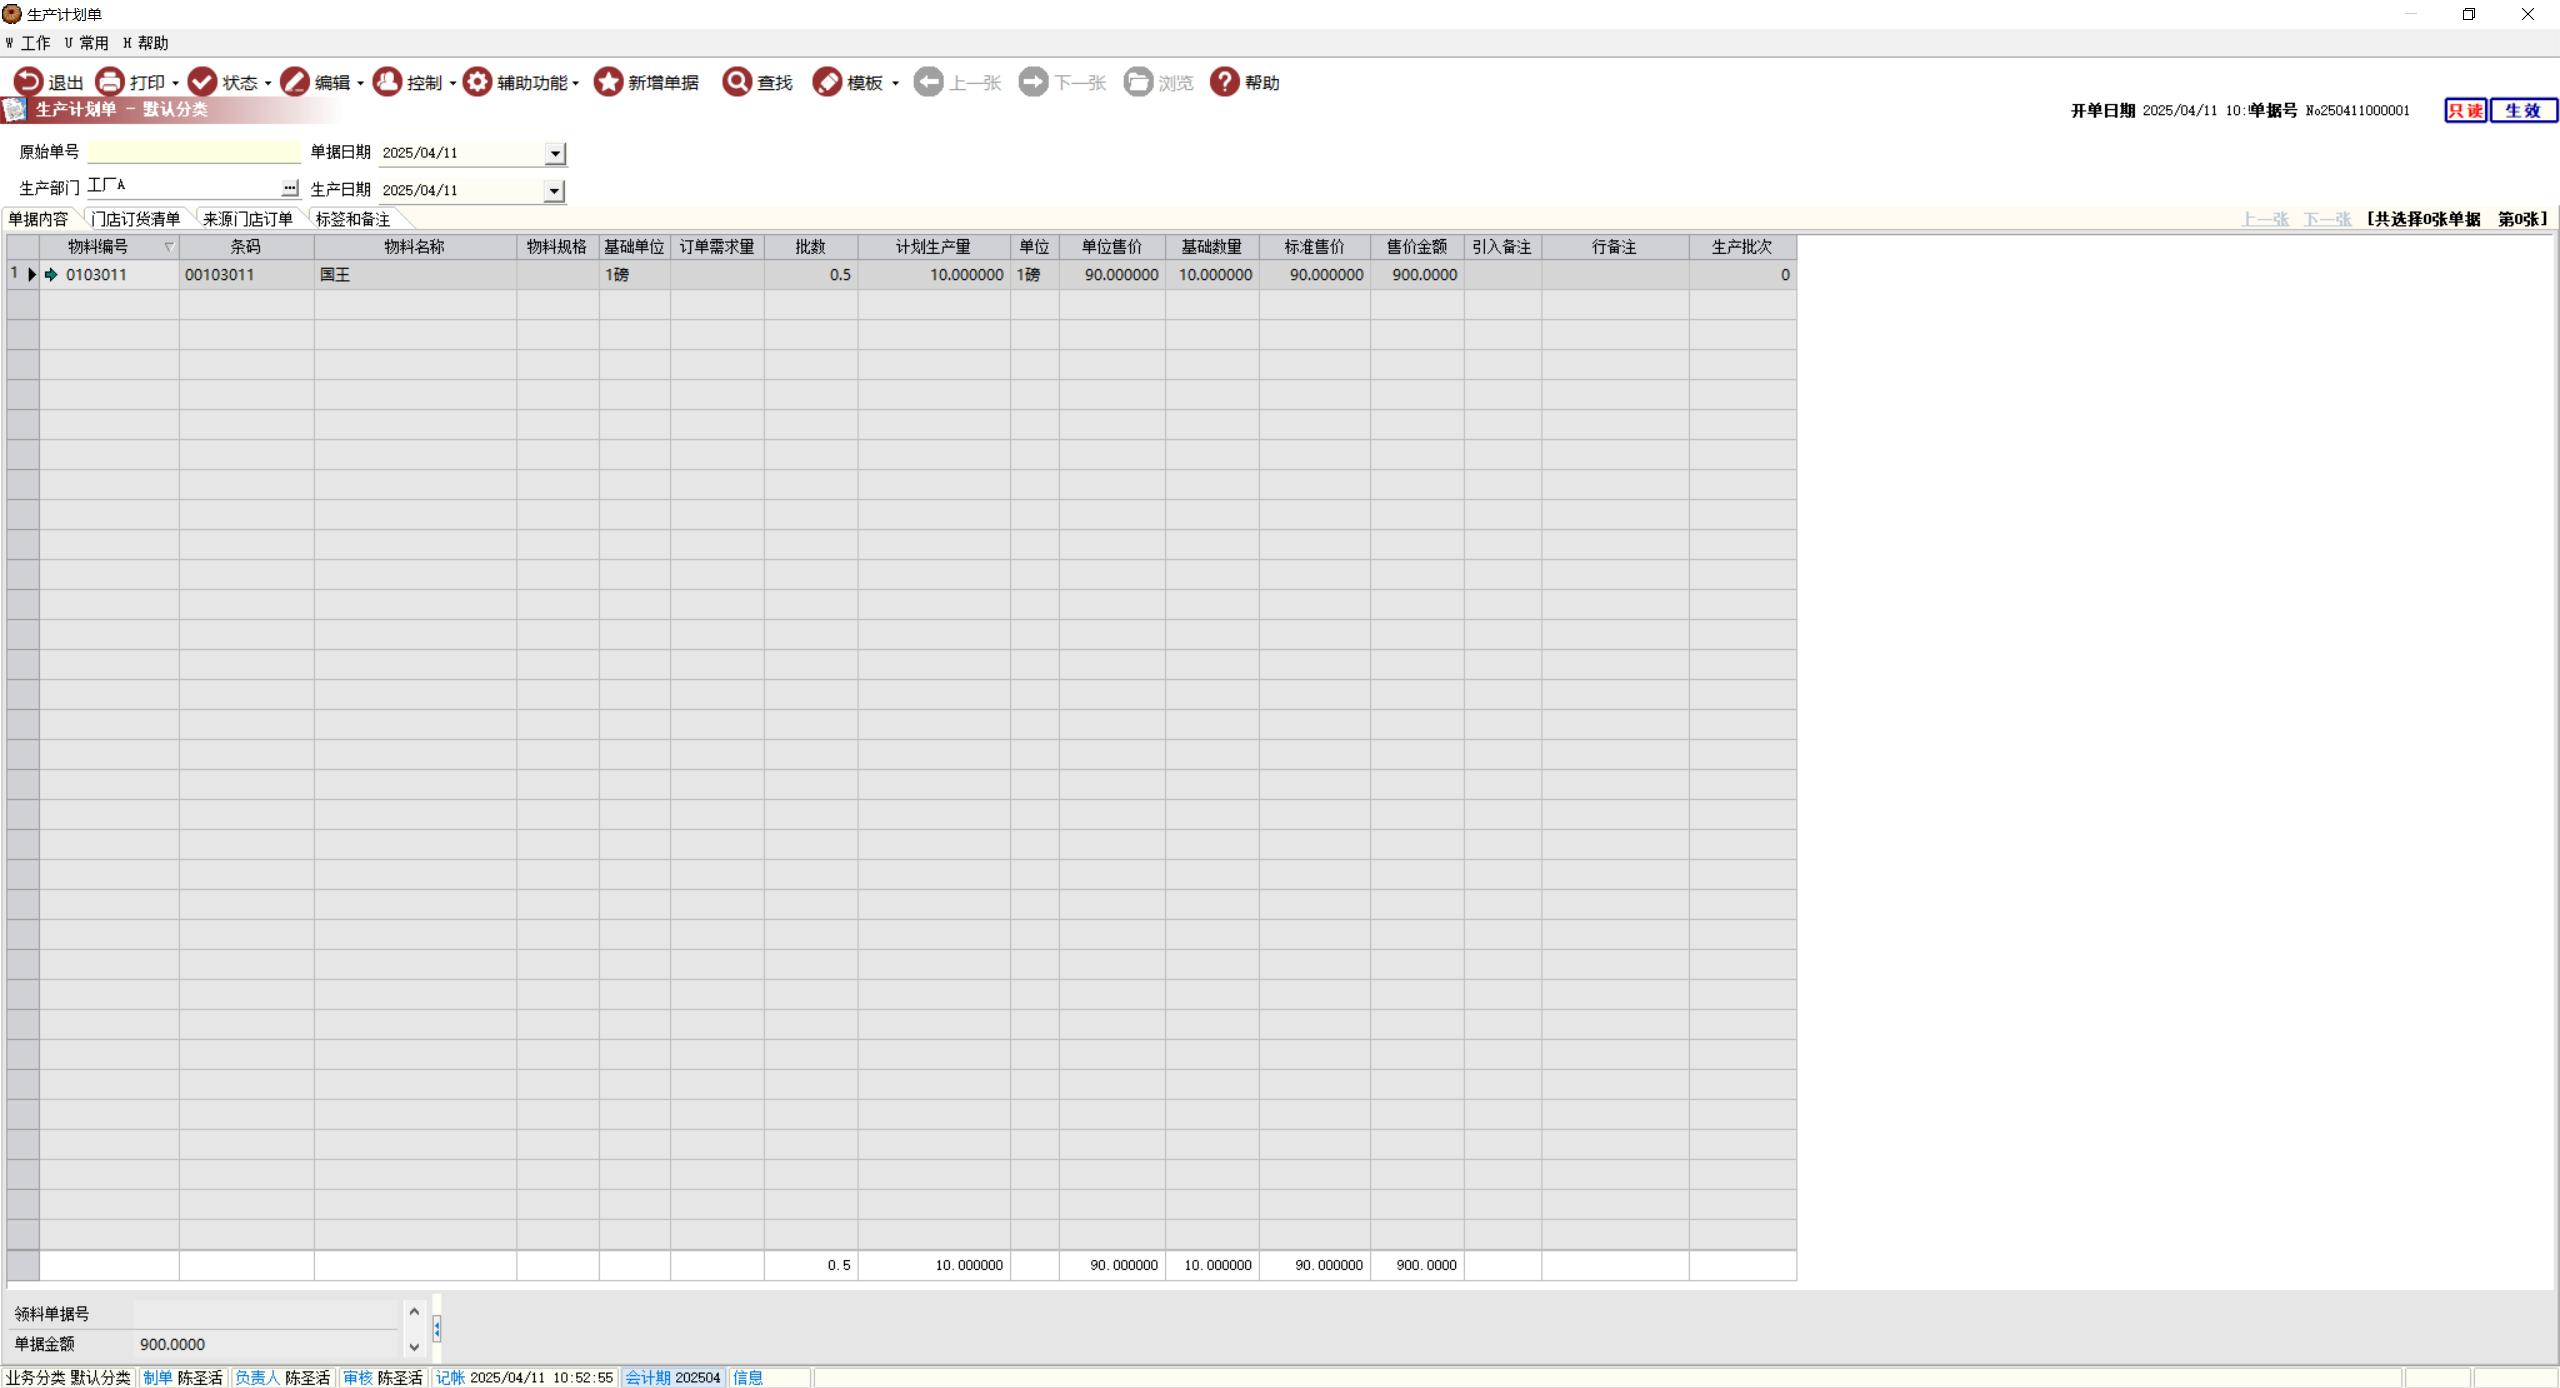Open the 模板 template icon
2560x1388 pixels.
tap(827, 82)
